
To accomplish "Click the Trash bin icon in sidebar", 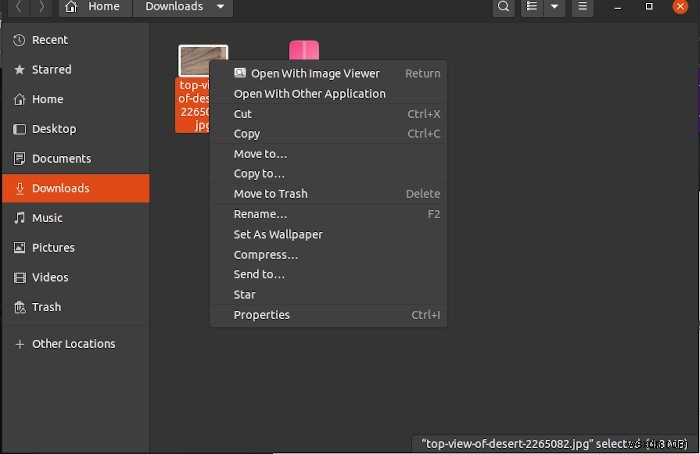I will pyautogui.click(x=19, y=307).
